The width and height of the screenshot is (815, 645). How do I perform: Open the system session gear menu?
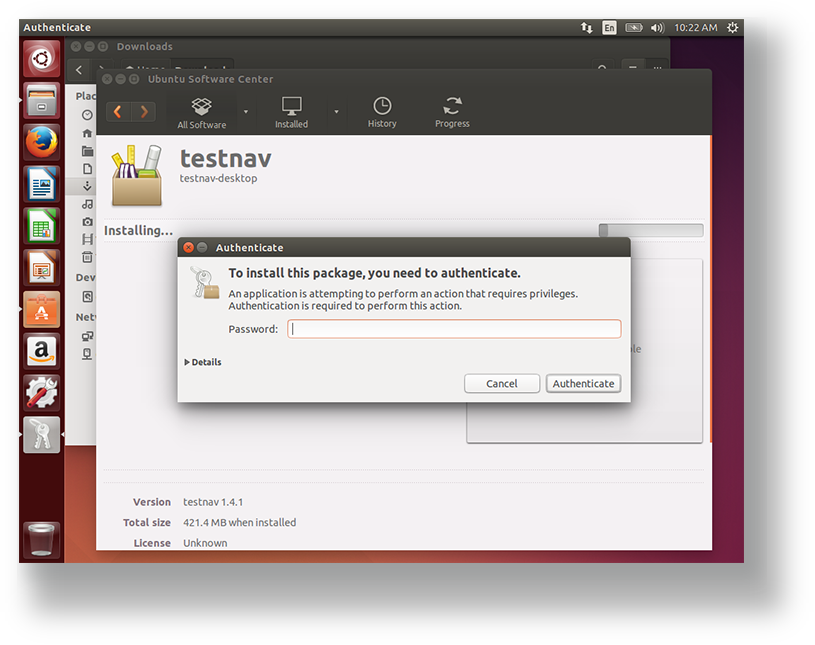732,28
